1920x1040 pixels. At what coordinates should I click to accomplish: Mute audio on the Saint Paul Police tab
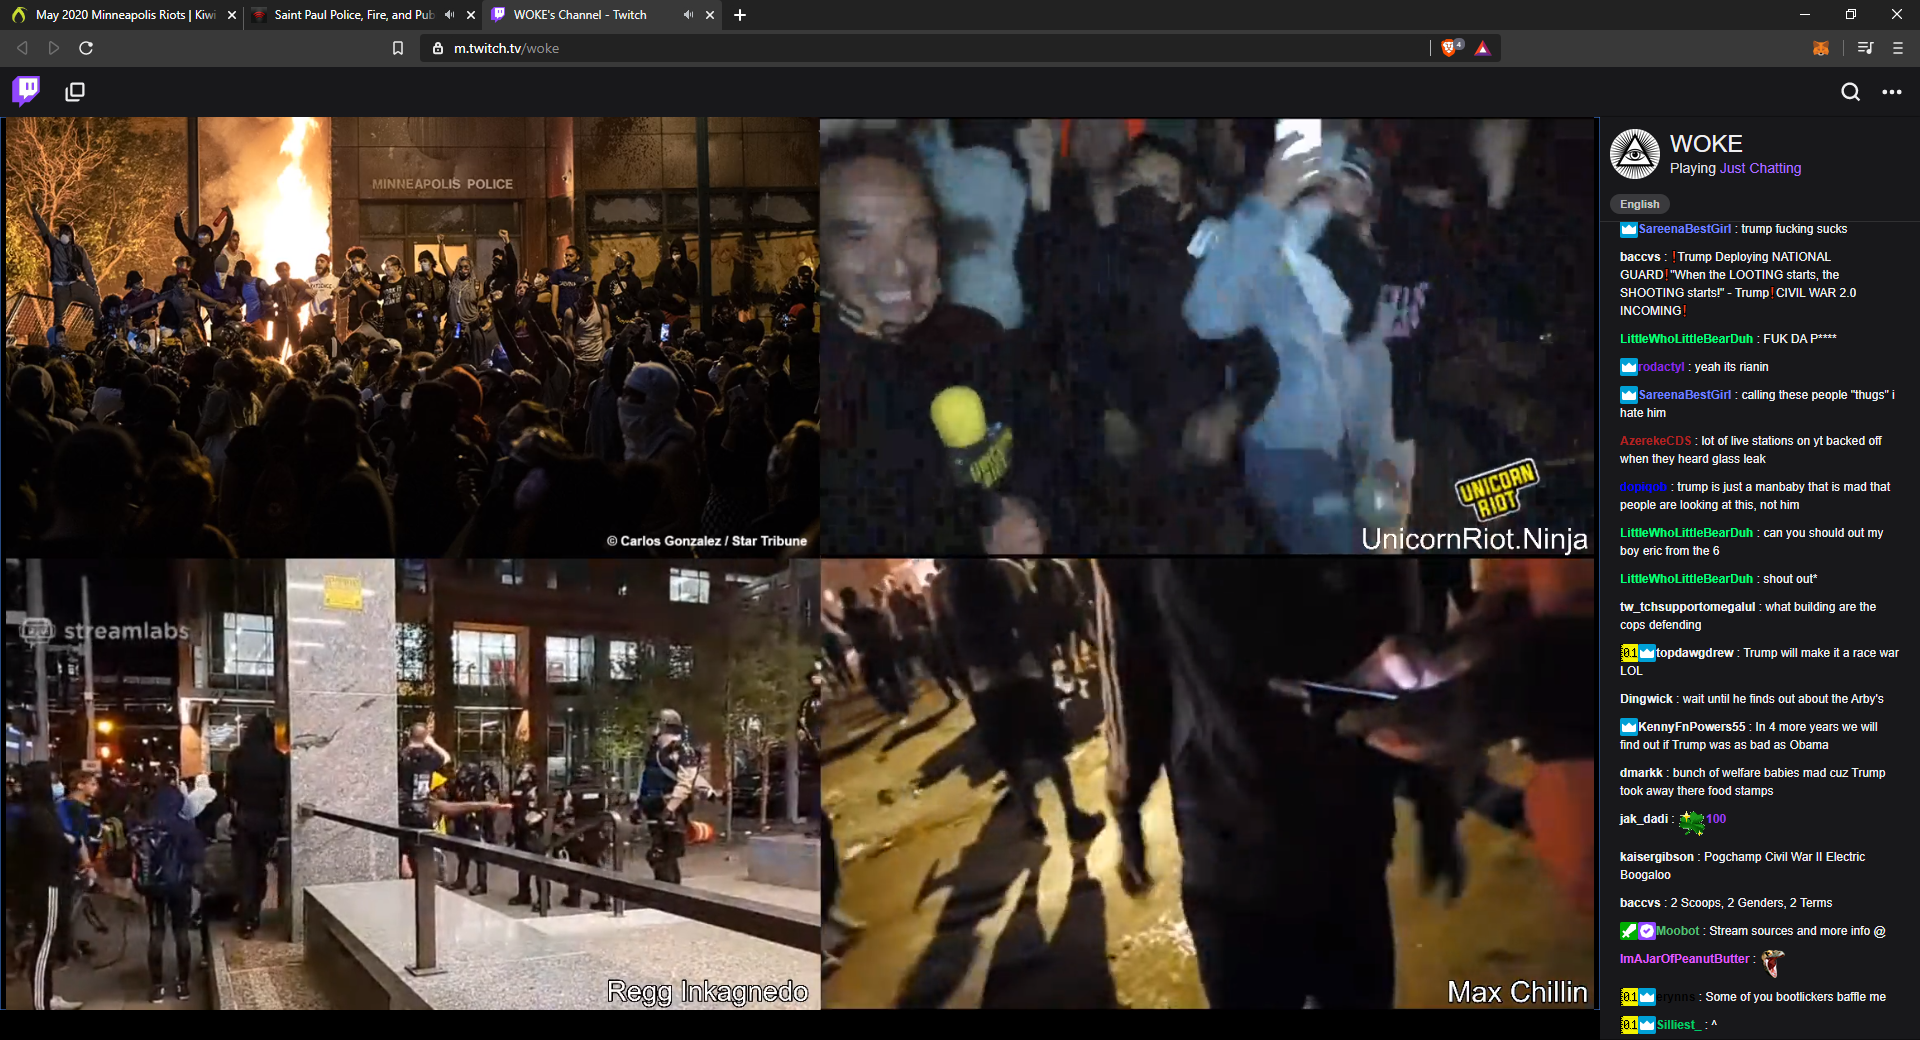pos(450,15)
